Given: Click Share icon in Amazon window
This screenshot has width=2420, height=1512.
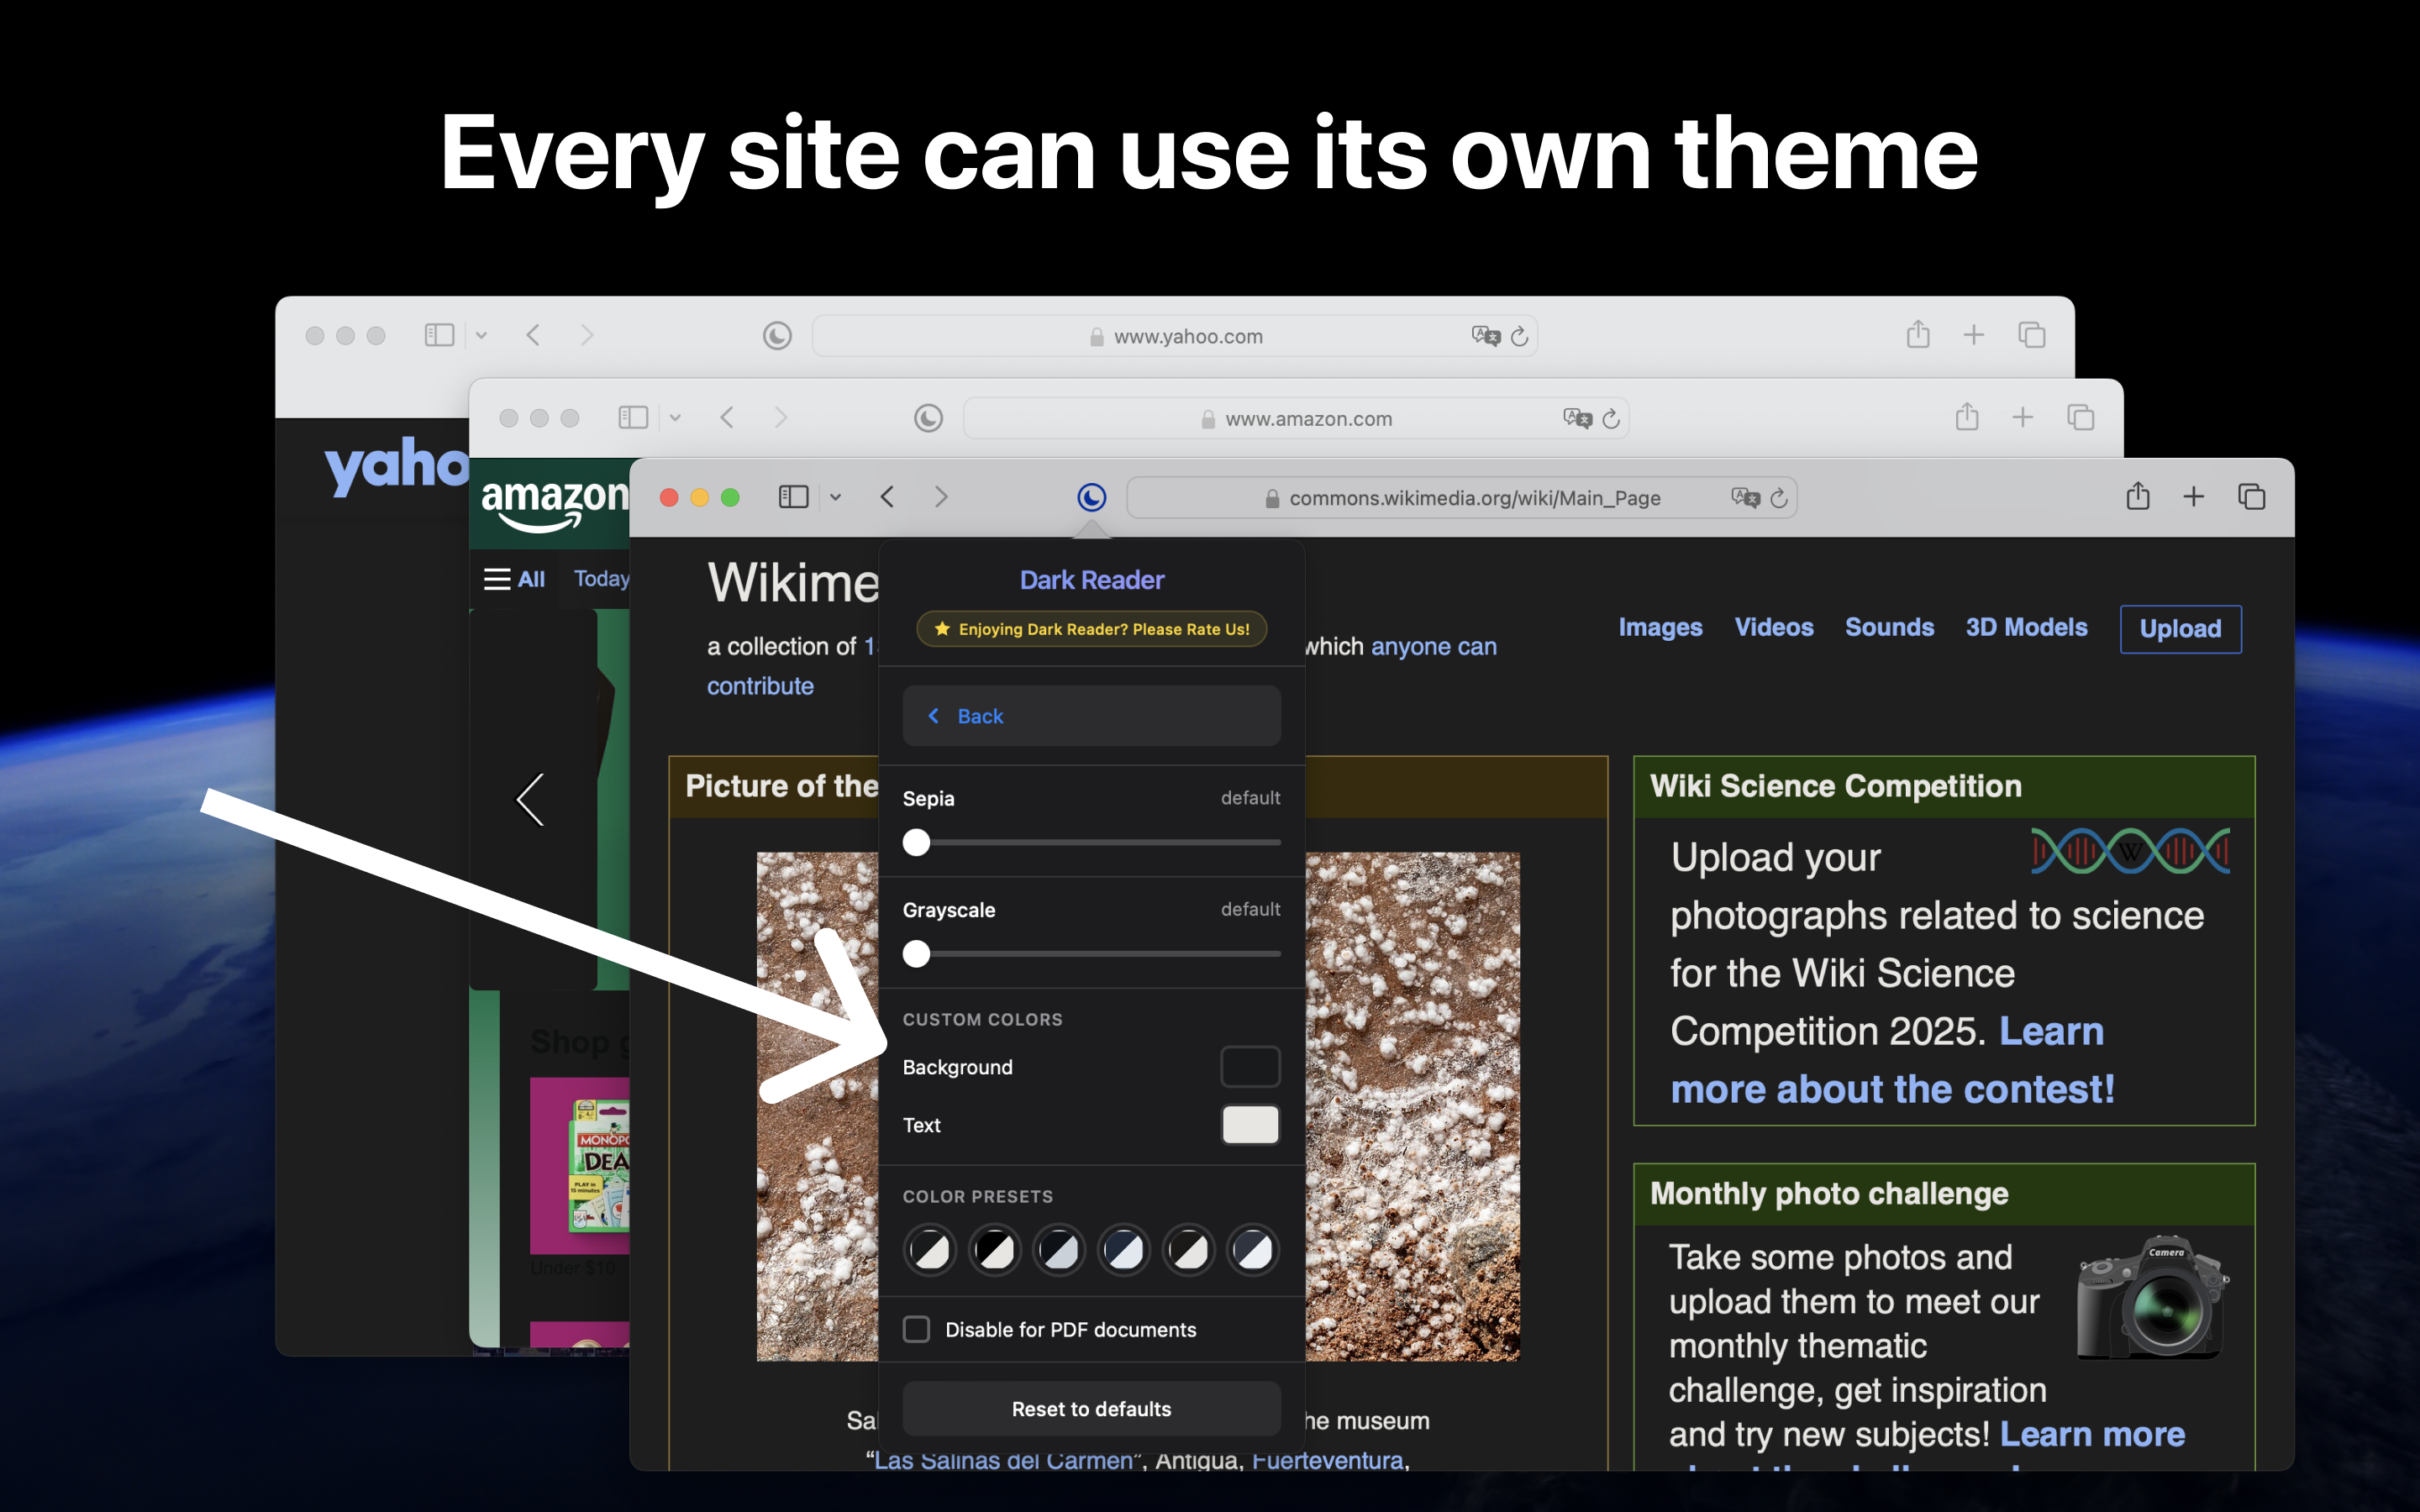Looking at the screenshot, I should [1967, 417].
